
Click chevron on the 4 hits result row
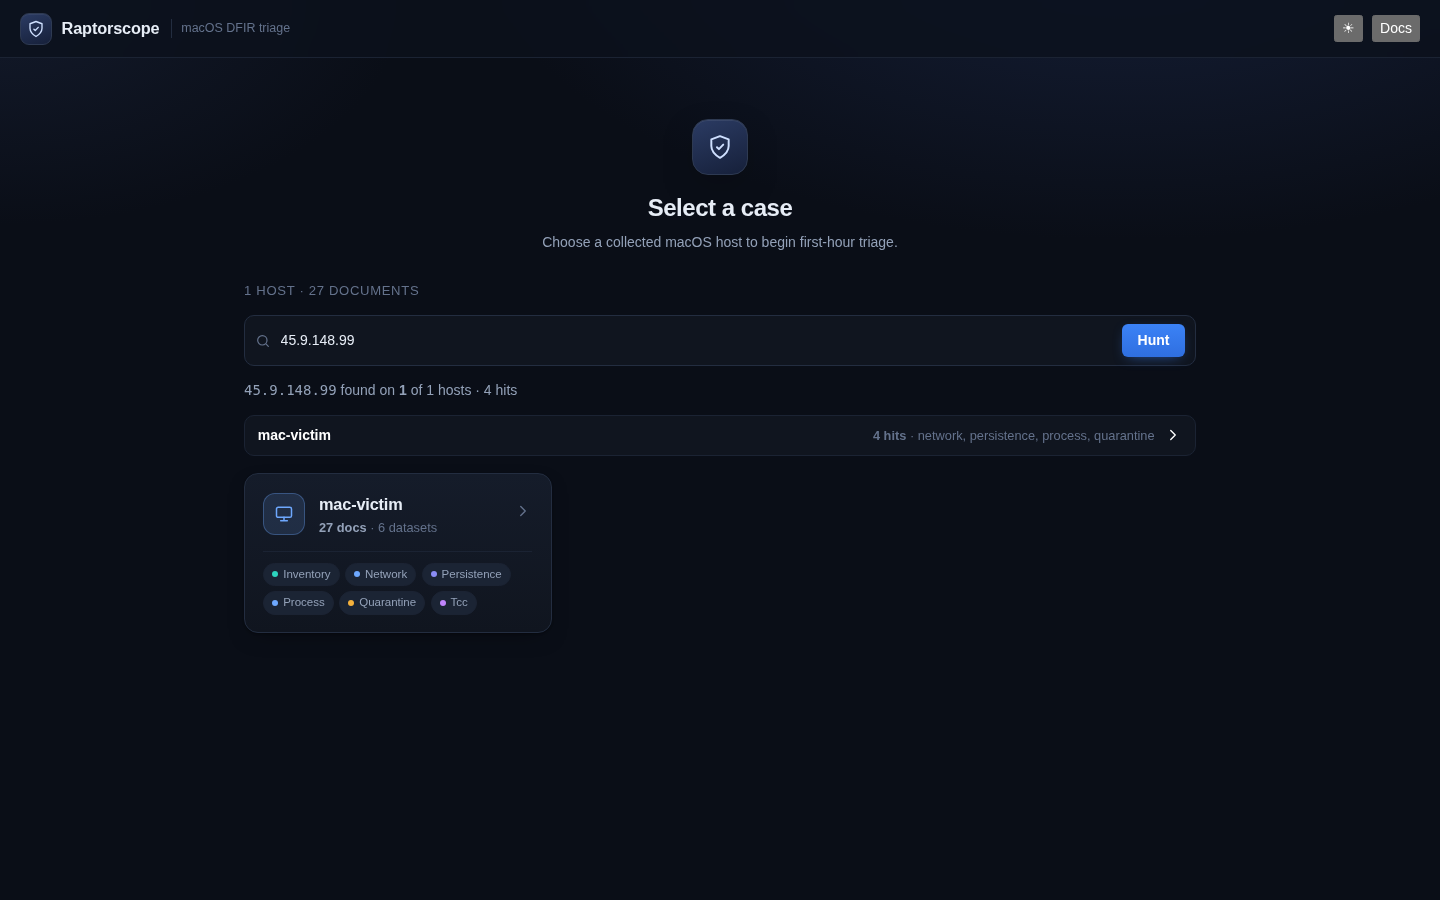coord(1173,435)
